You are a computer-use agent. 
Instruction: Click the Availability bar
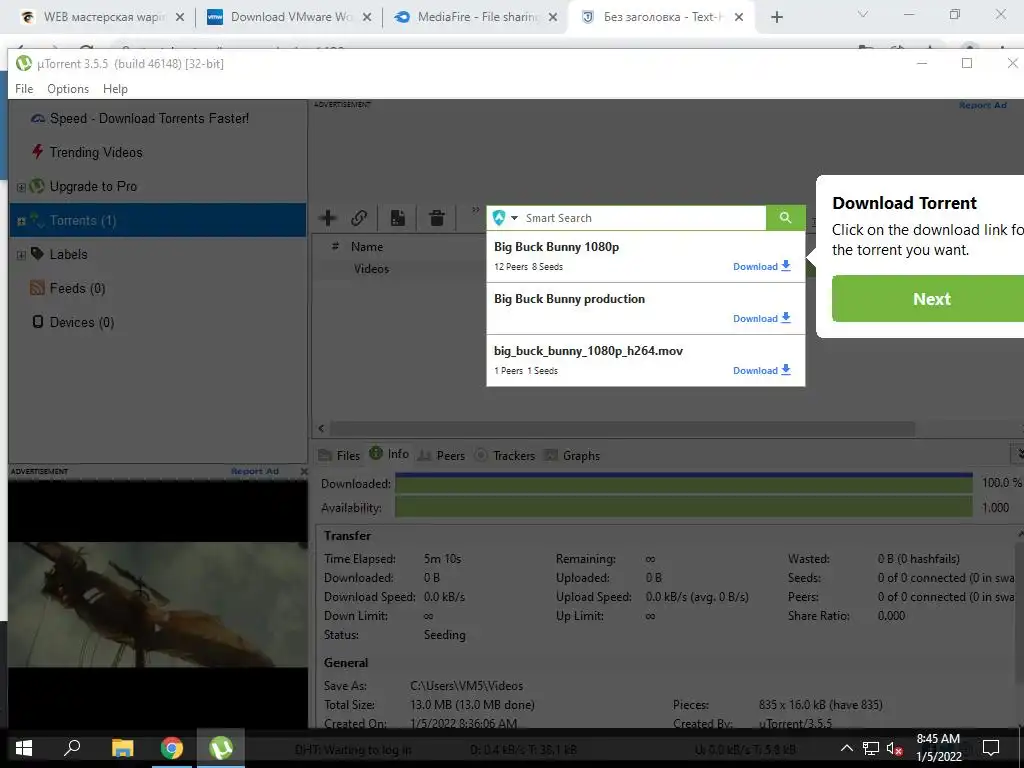tap(684, 507)
